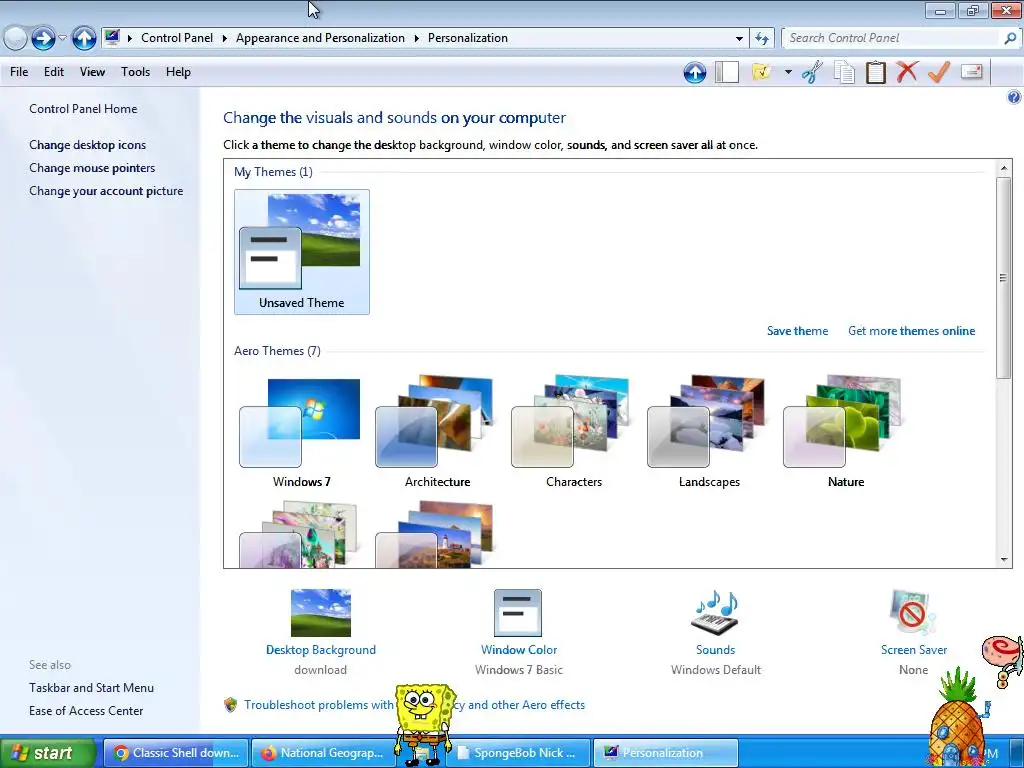The width and height of the screenshot is (1024, 768).
Task: Select the Windows 7 Aero theme
Action: 302,432
